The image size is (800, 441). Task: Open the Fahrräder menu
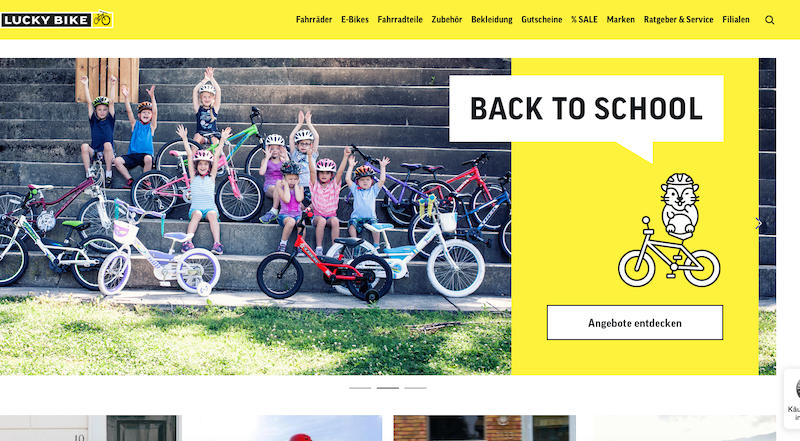(x=314, y=19)
